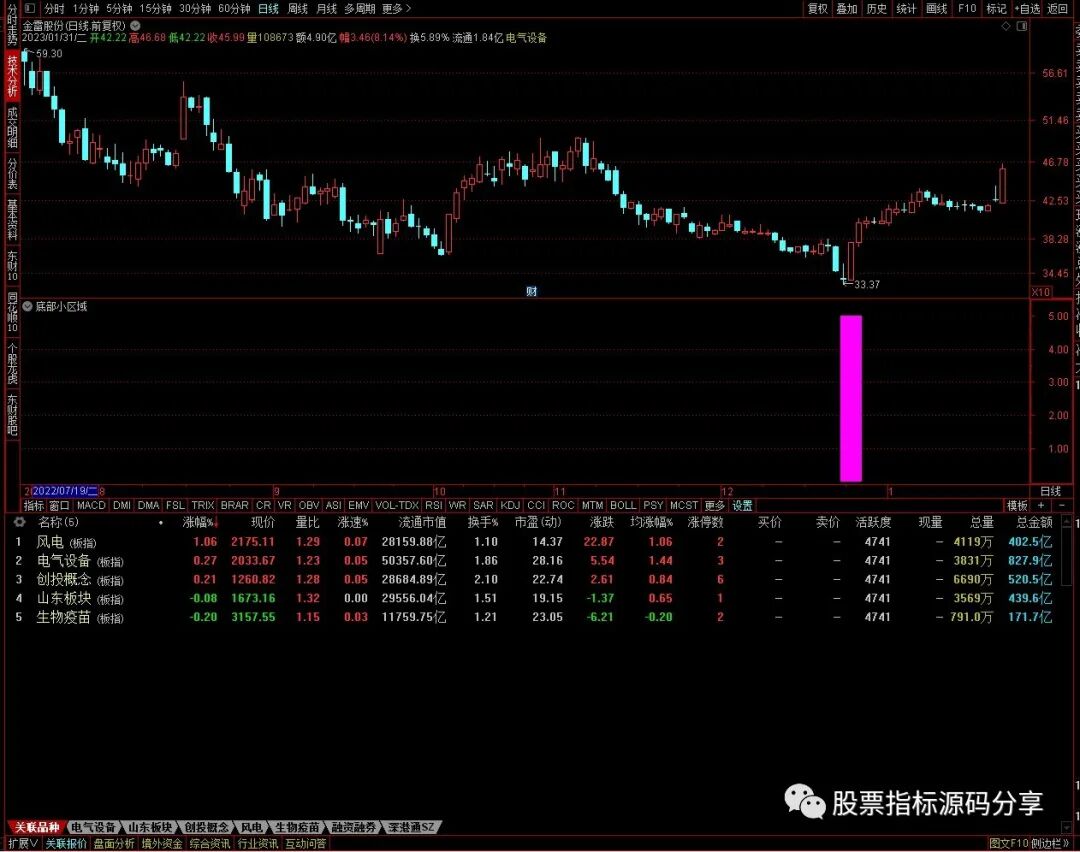
Task: Open the 复权 adjustment menu
Action: 818,8
